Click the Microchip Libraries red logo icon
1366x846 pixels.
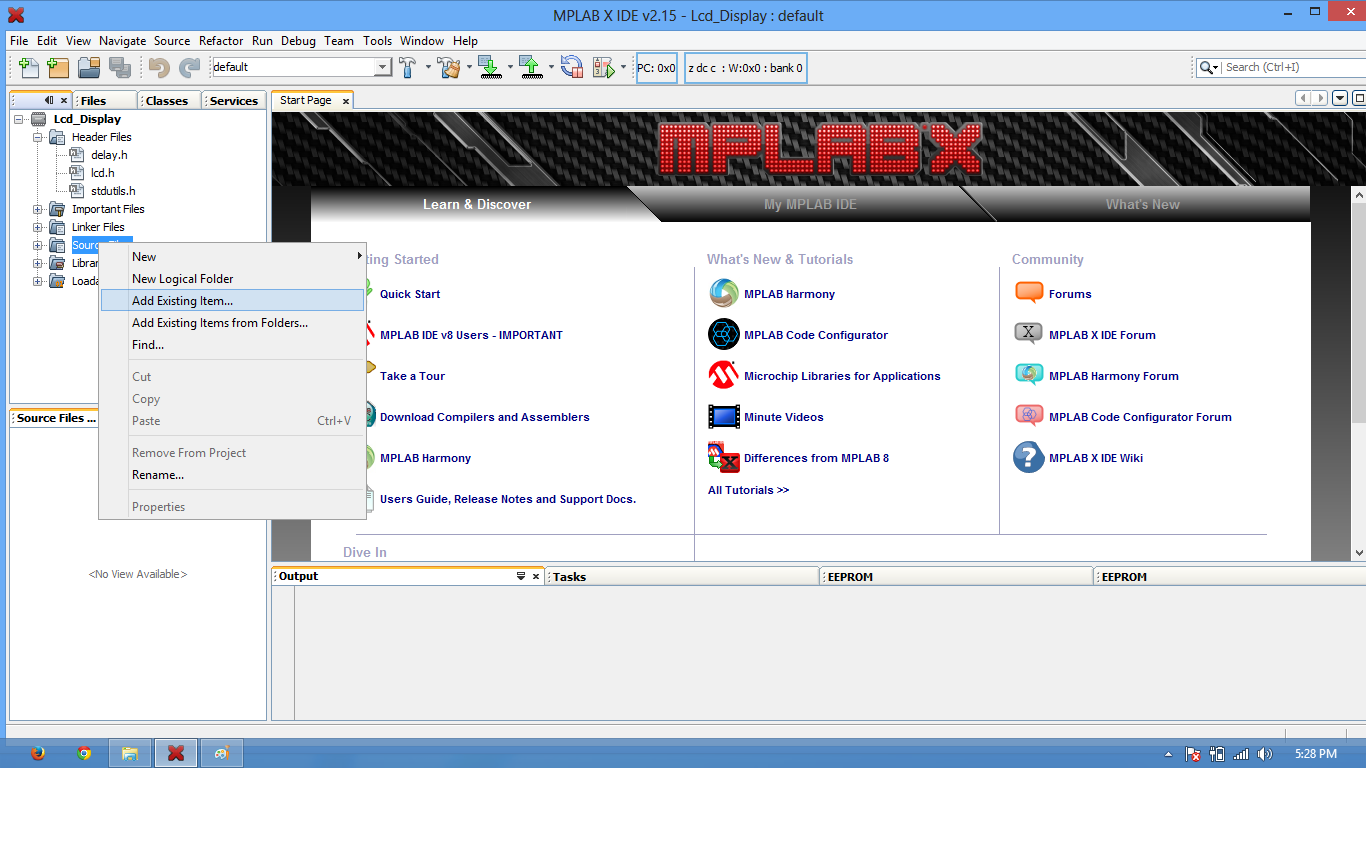(x=724, y=375)
